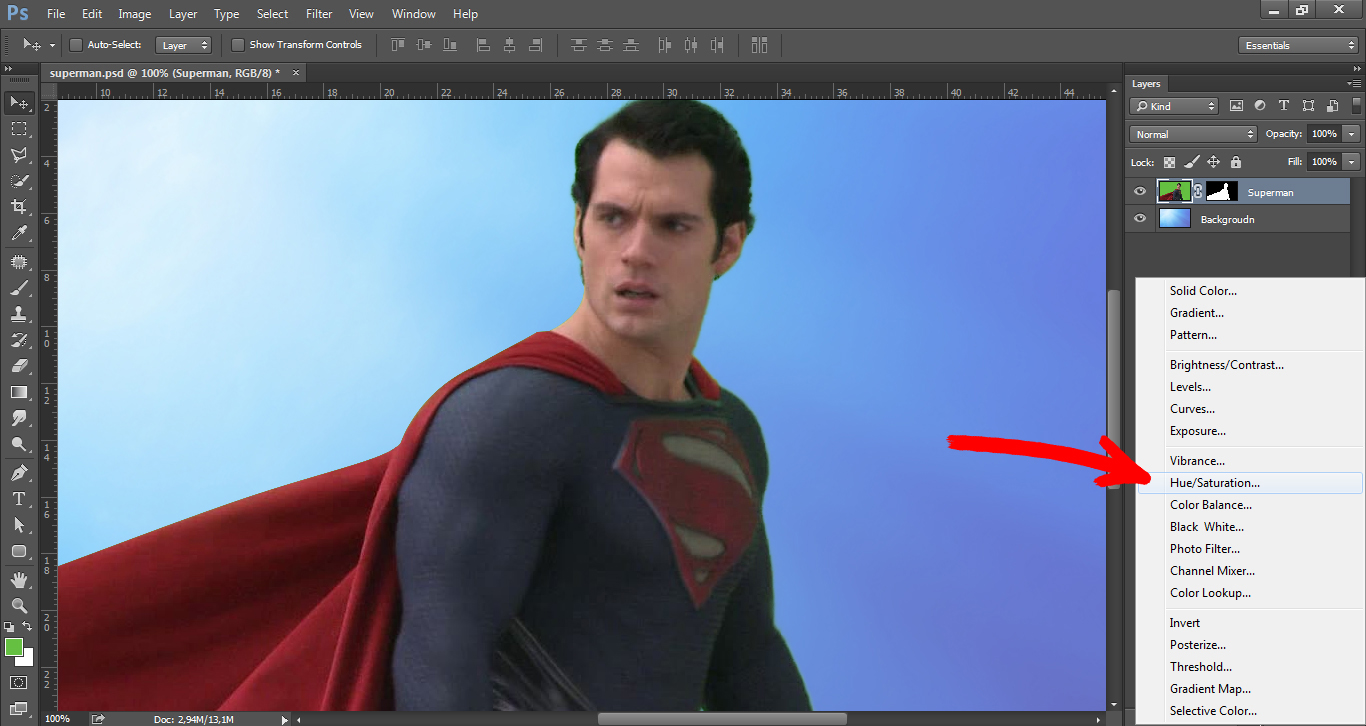The height and width of the screenshot is (726, 1366).
Task: Open the Auto-Select Layer dropdown
Action: point(184,45)
